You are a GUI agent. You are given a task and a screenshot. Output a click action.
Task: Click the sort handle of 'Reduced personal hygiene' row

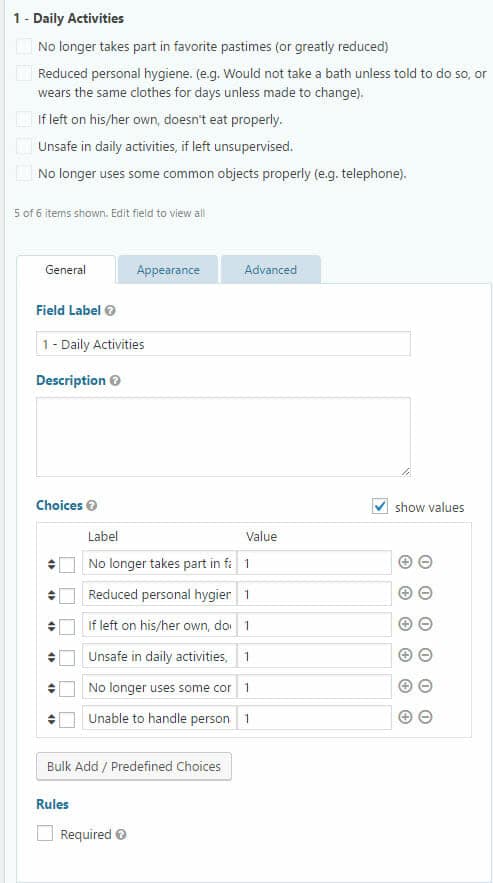click(51, 595)
